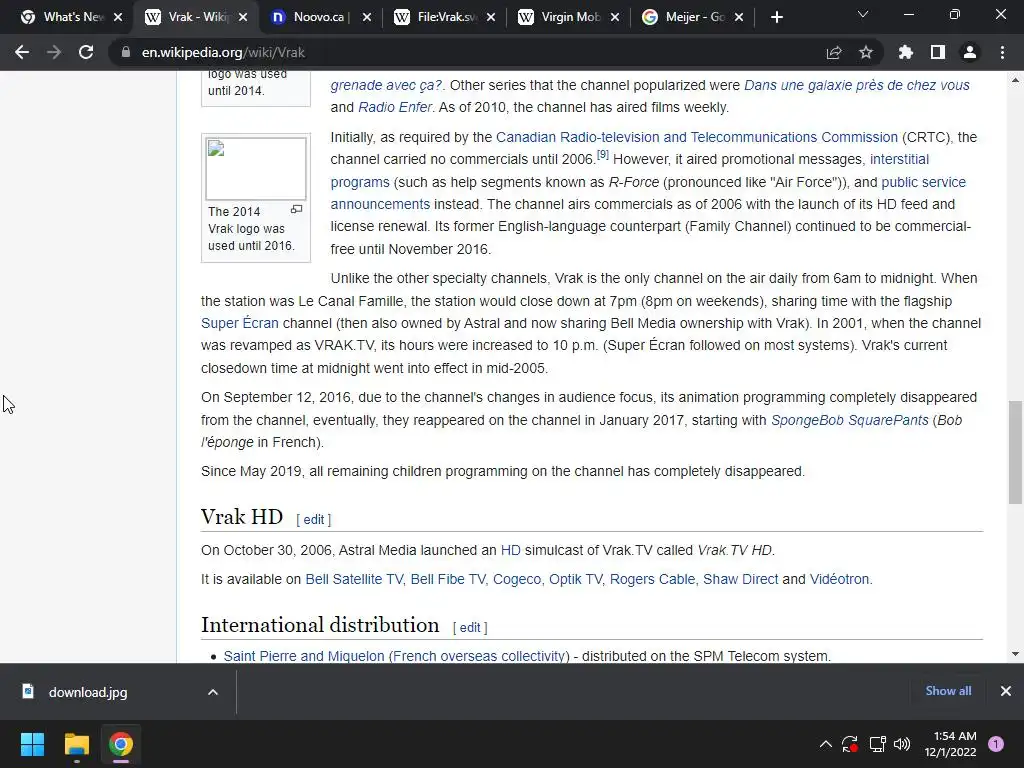
Task: Open the clock and calendar
Action: coord(951,744)
